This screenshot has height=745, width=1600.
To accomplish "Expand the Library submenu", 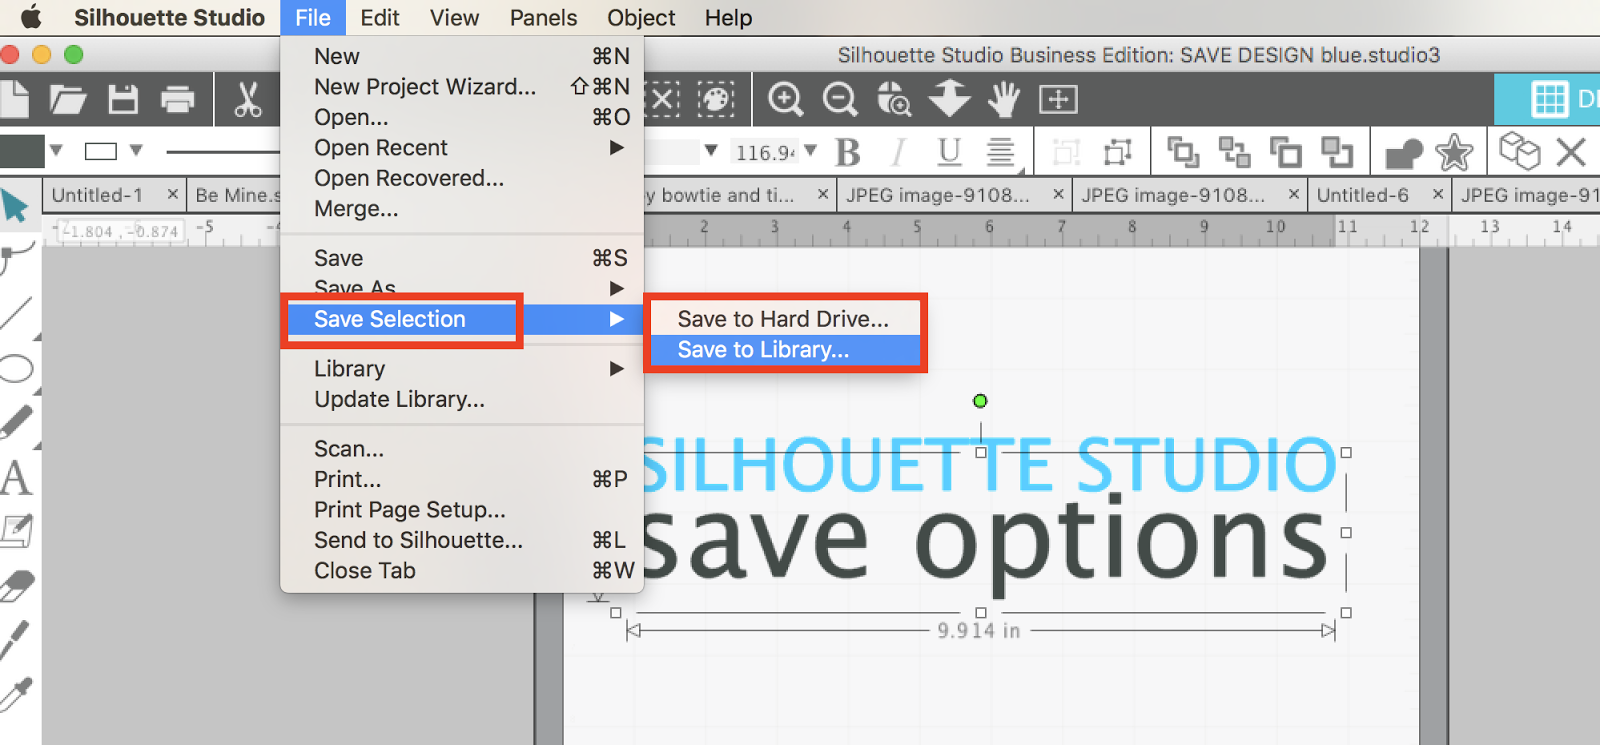I will point(616,368).
